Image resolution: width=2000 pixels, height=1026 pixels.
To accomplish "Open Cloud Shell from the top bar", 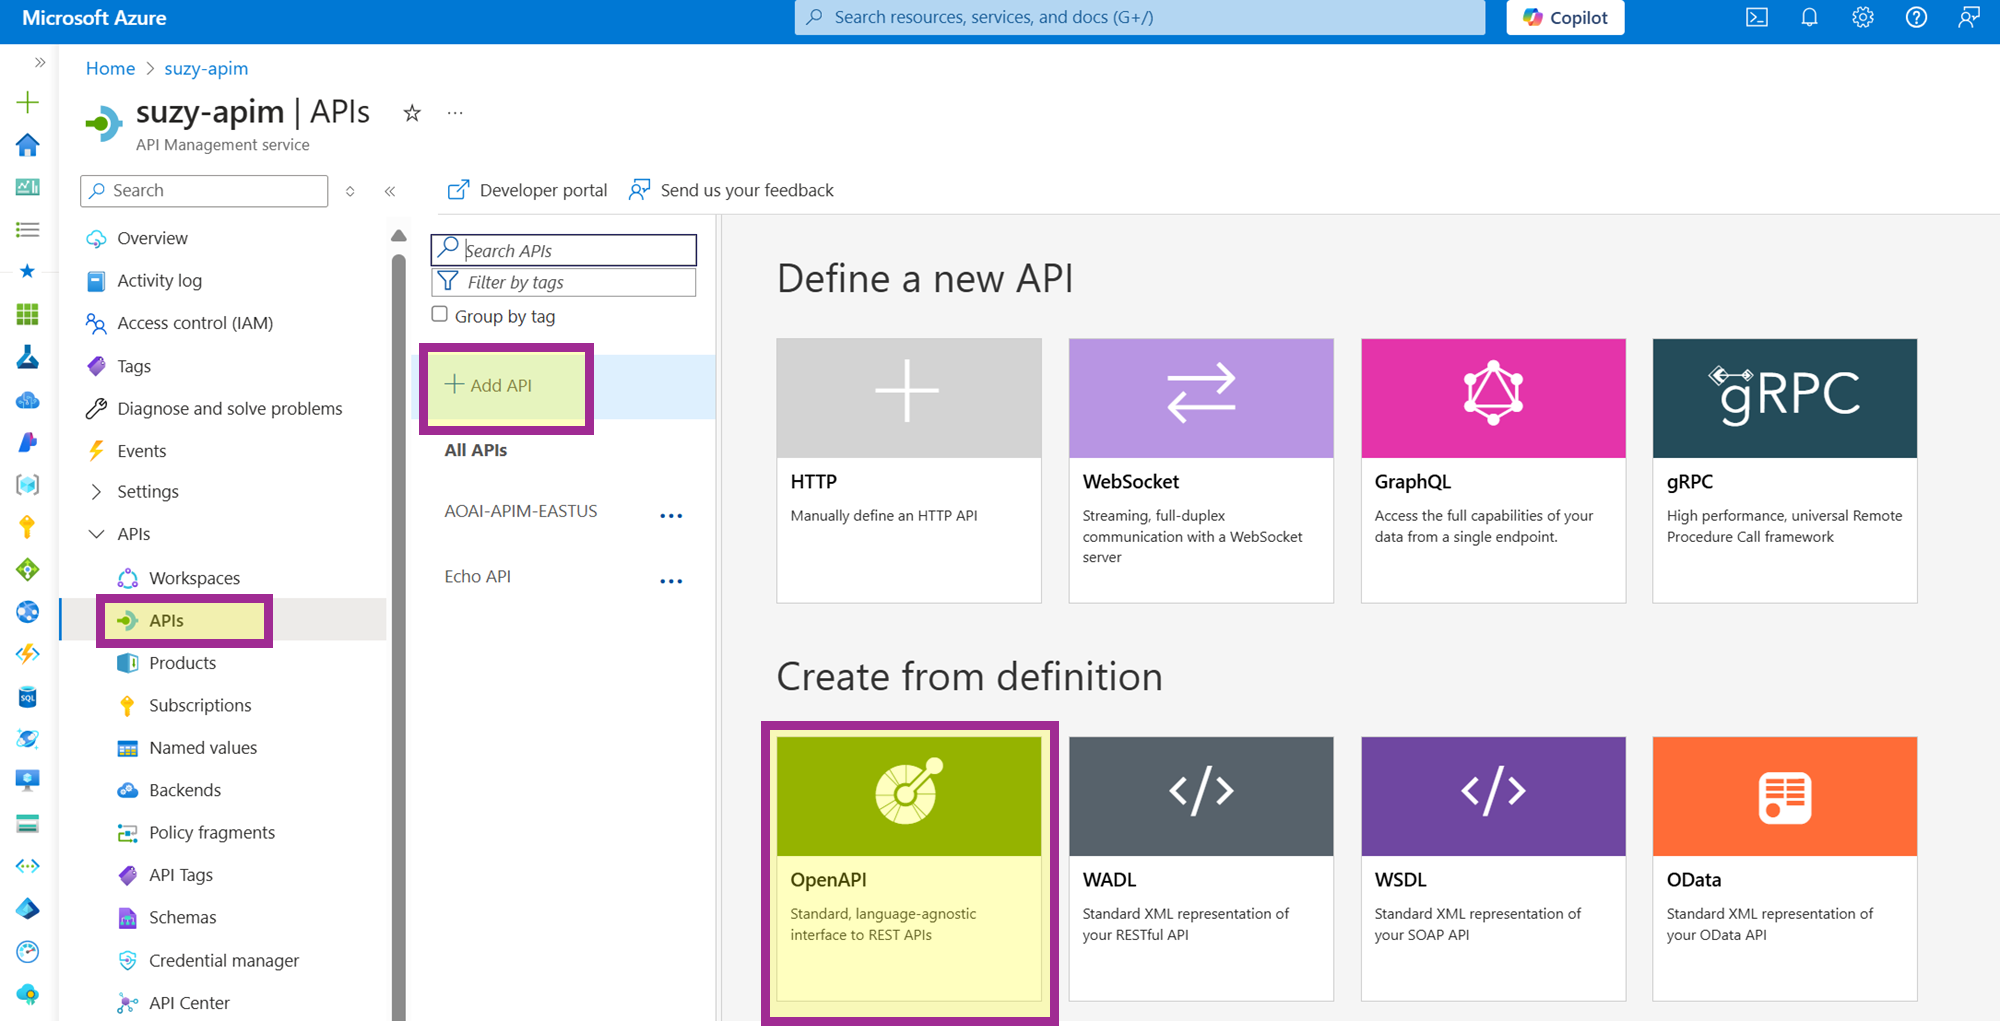I will pos(1756,17).
